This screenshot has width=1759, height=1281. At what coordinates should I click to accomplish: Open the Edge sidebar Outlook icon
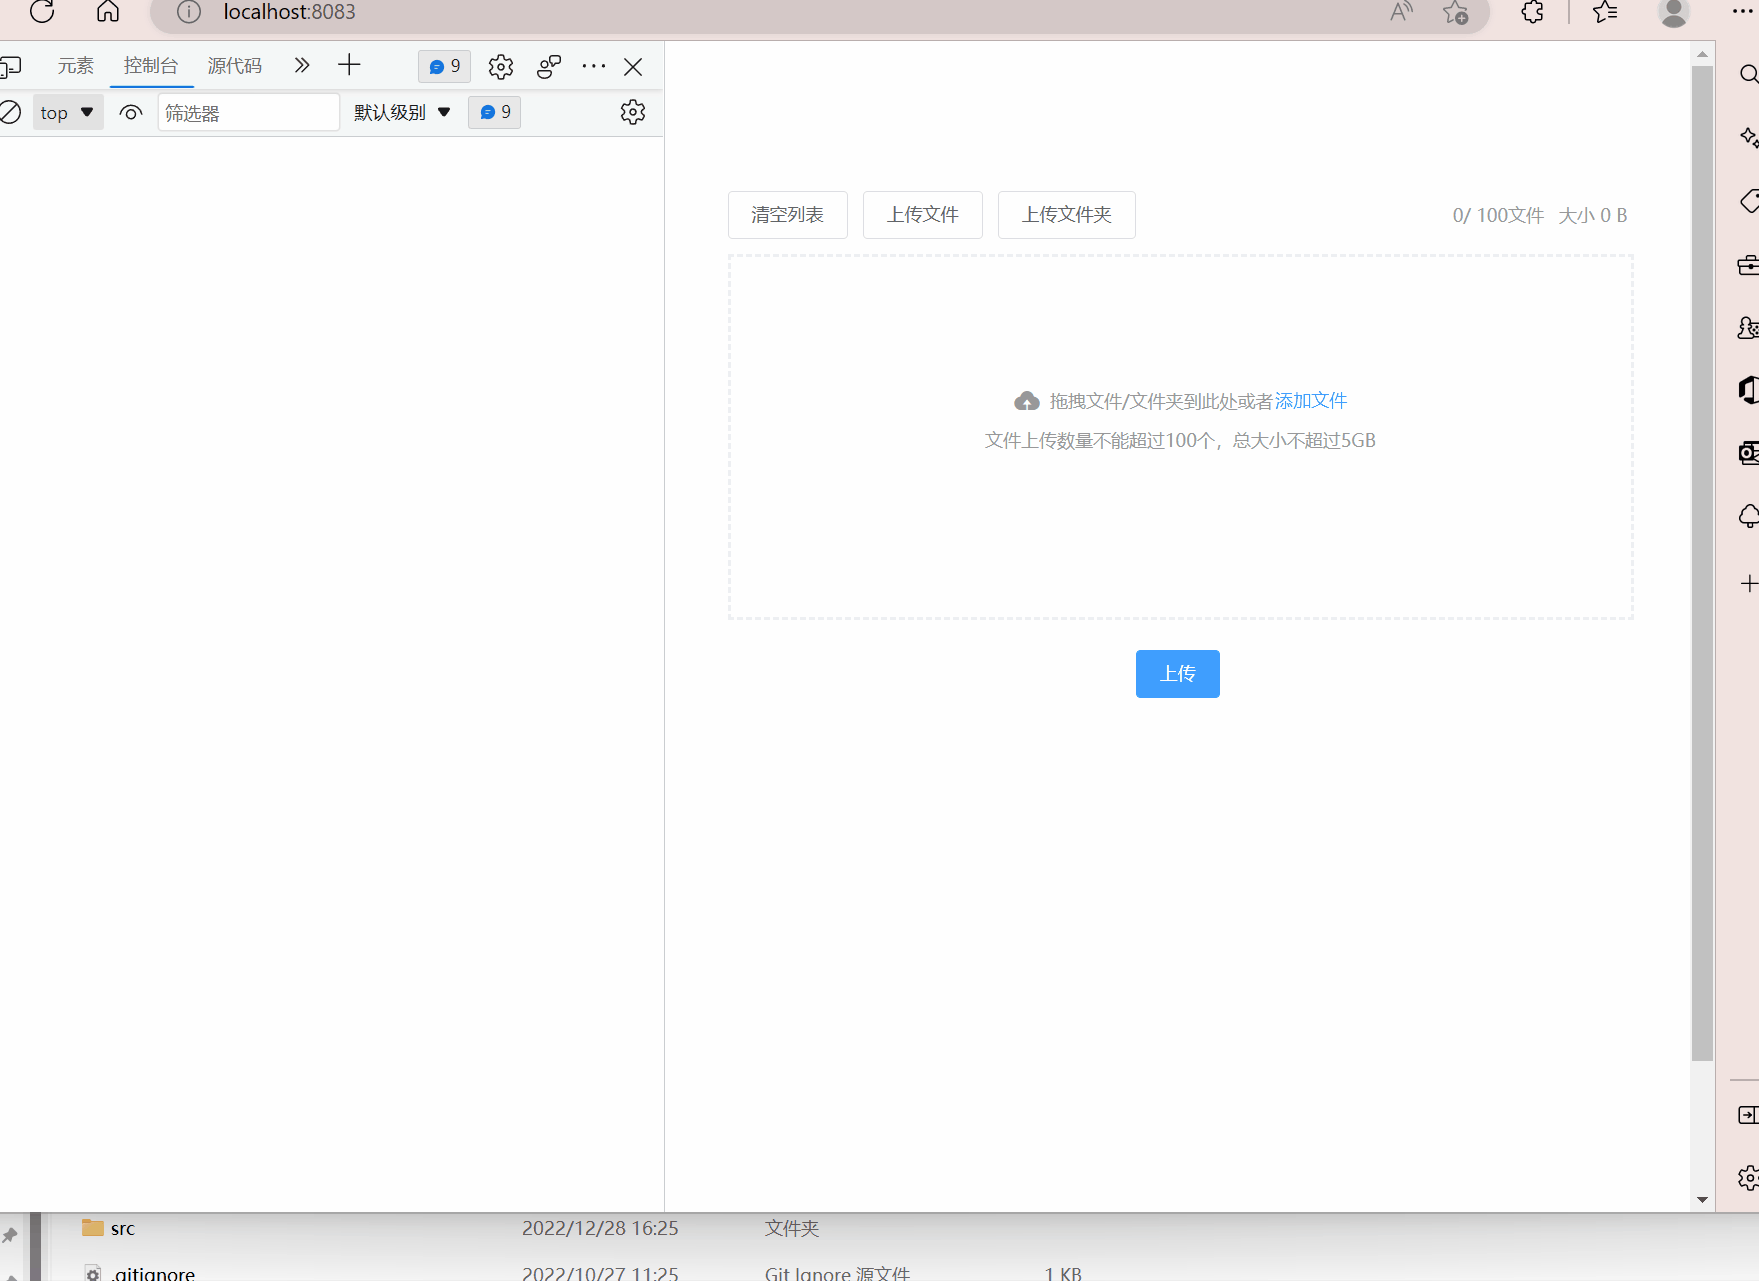point(1748,453)
